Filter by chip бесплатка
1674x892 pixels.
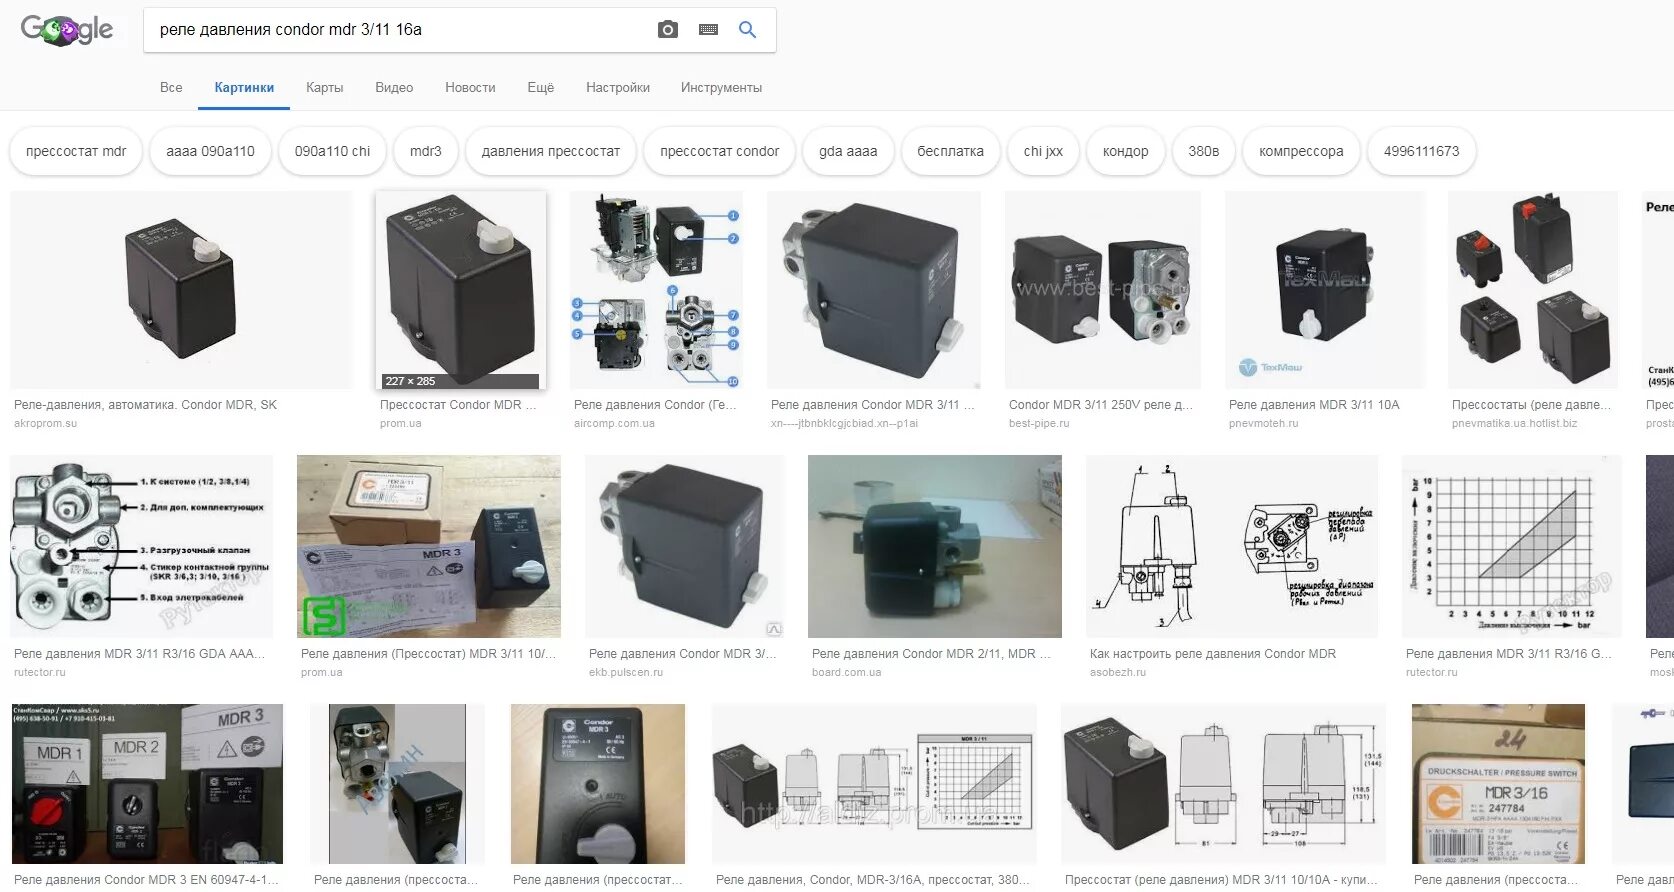(951, 151)
